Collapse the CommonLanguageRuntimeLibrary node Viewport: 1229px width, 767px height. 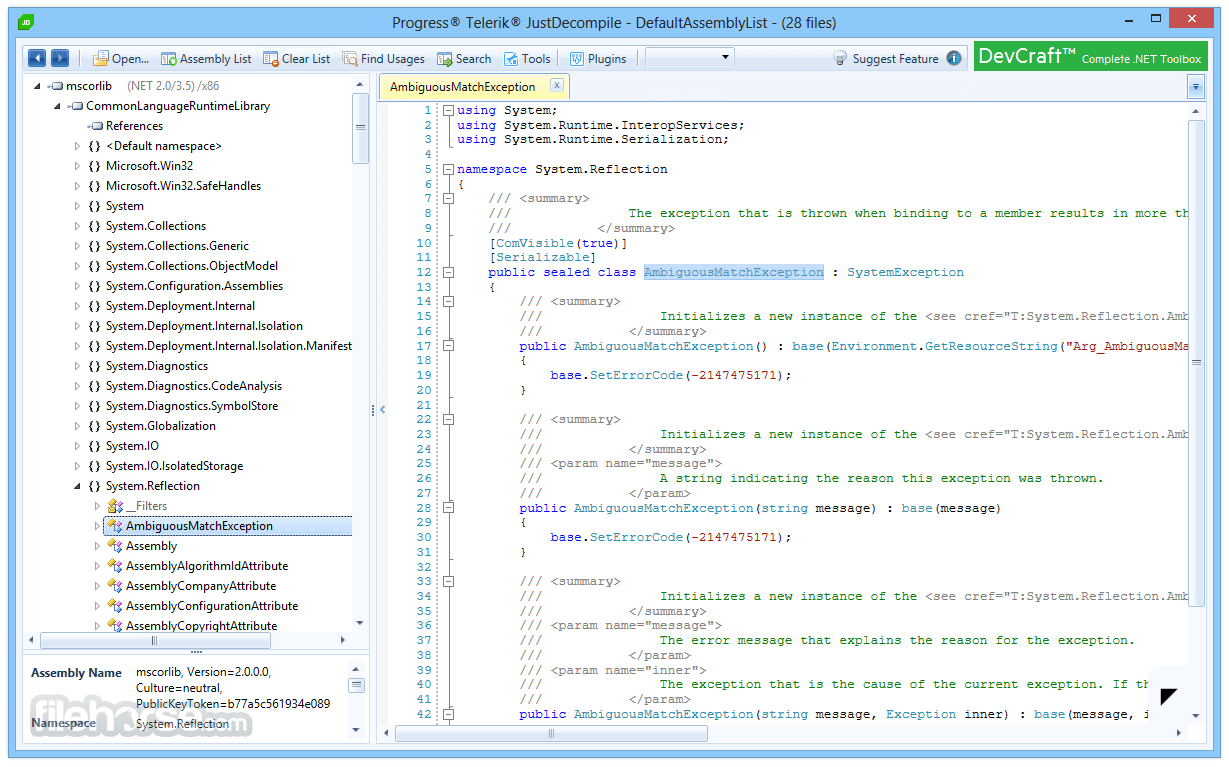pos(58,106)
